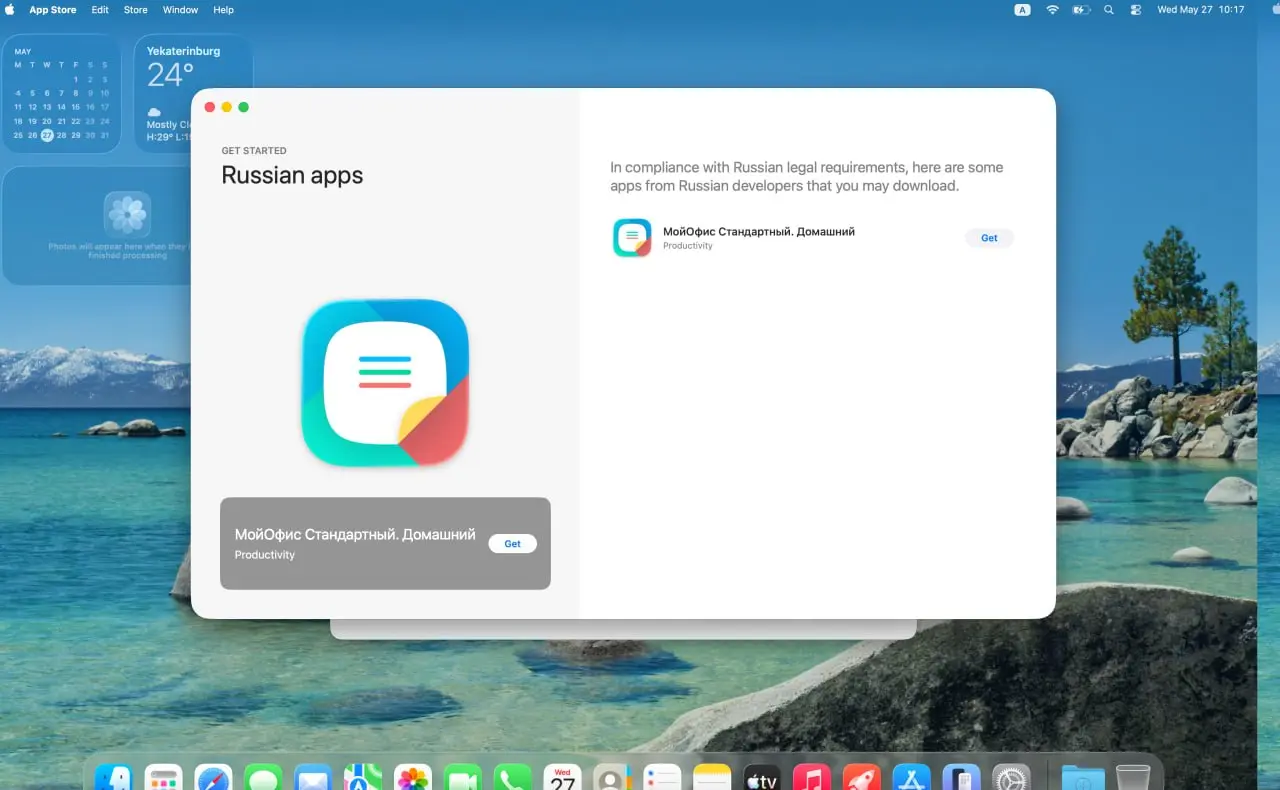Open Contacts from the Dock
The height and width of the screenshot is (790, 1280).
click(612, 779)
